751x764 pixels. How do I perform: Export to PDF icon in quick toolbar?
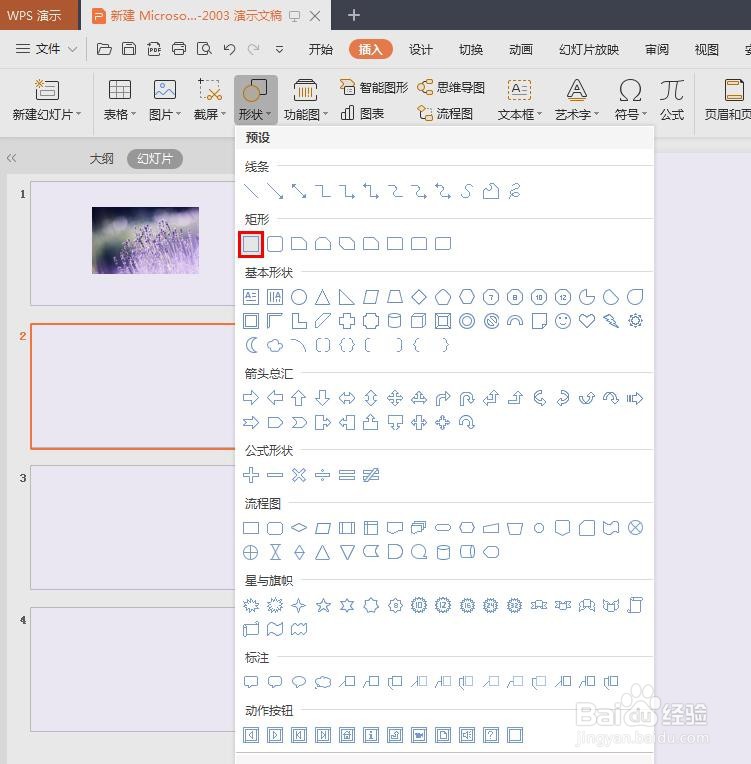click(x=154, y=49)
